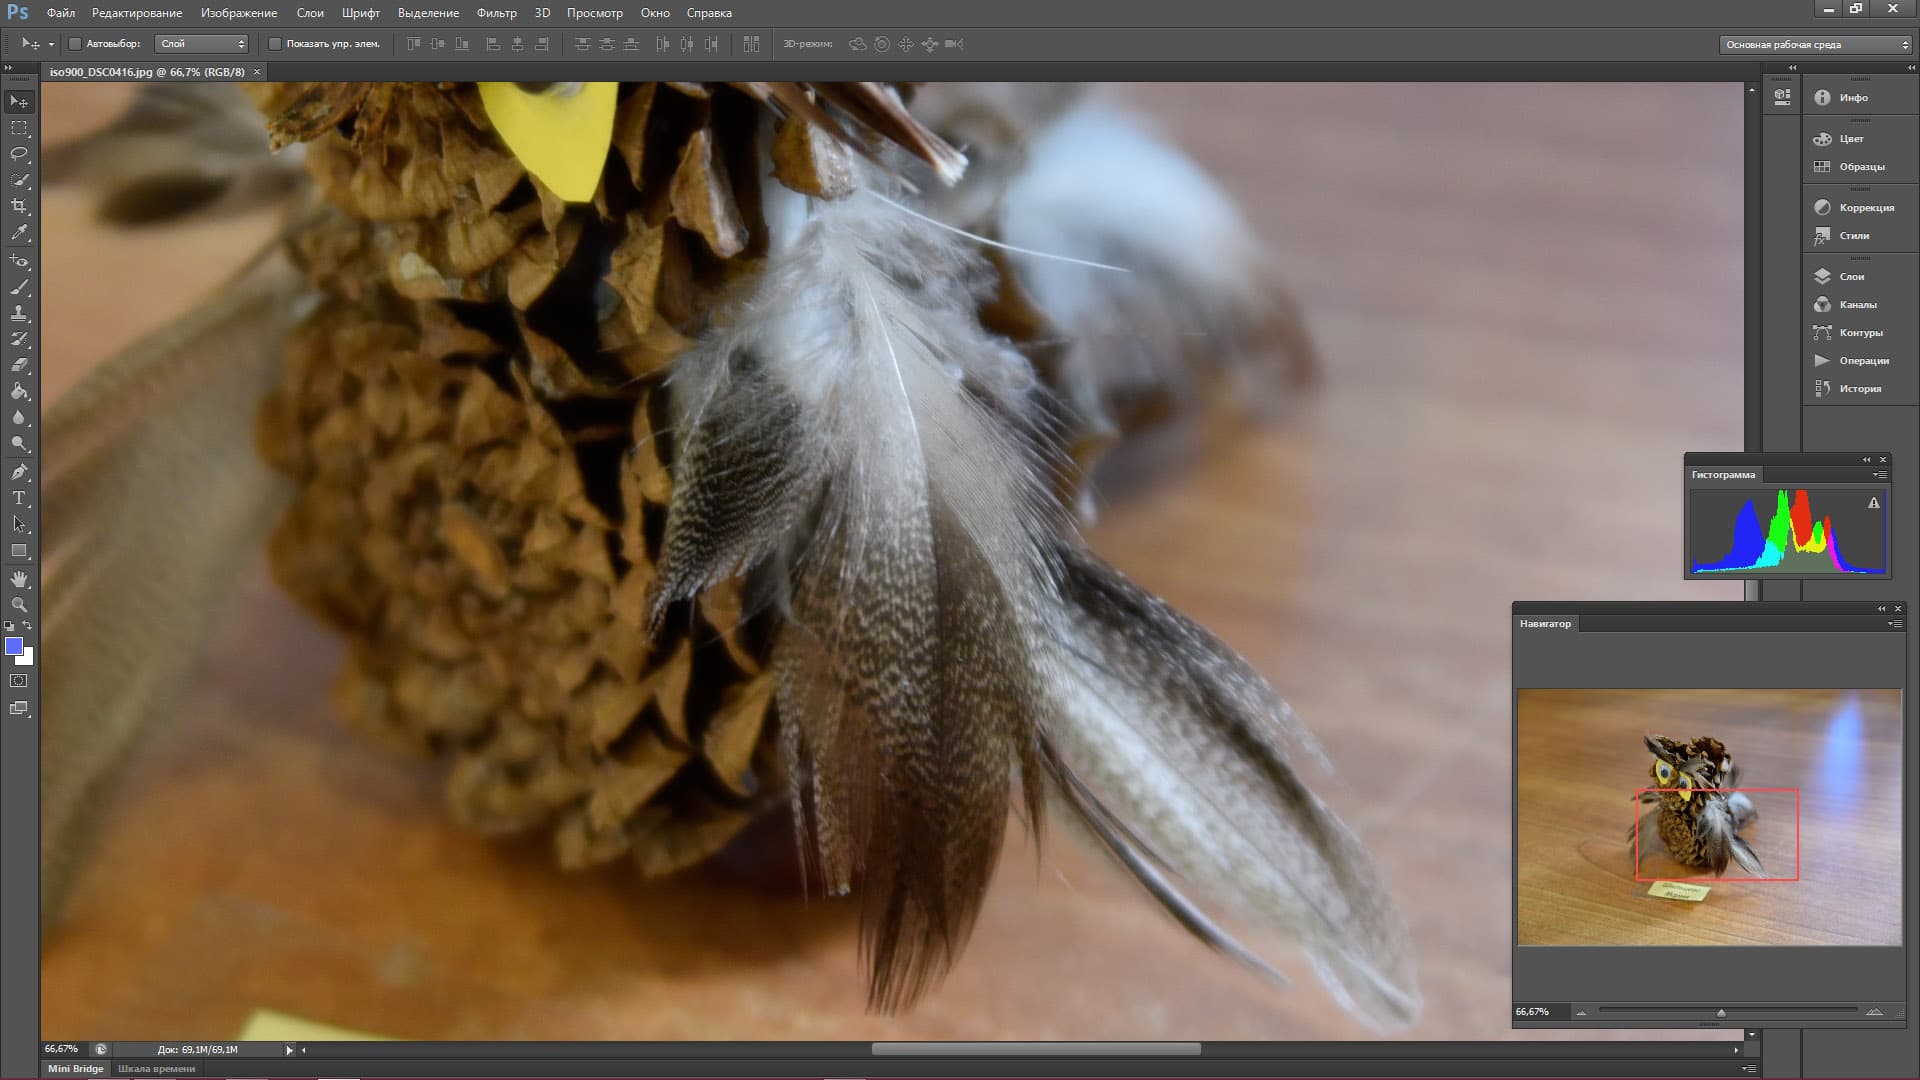Open the Навигатор panel options menu
The height and width of the screenshot is (1080, 1920).
1894,624
